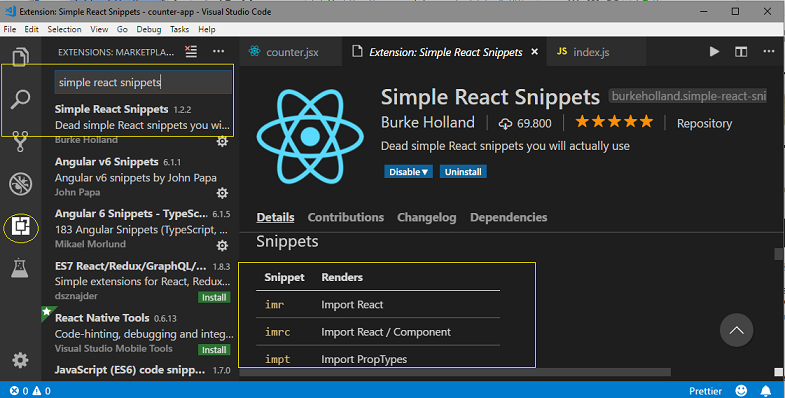Click the five-star rating
Viewport: 785px width, 398px height.
click(x=614, y=121)
